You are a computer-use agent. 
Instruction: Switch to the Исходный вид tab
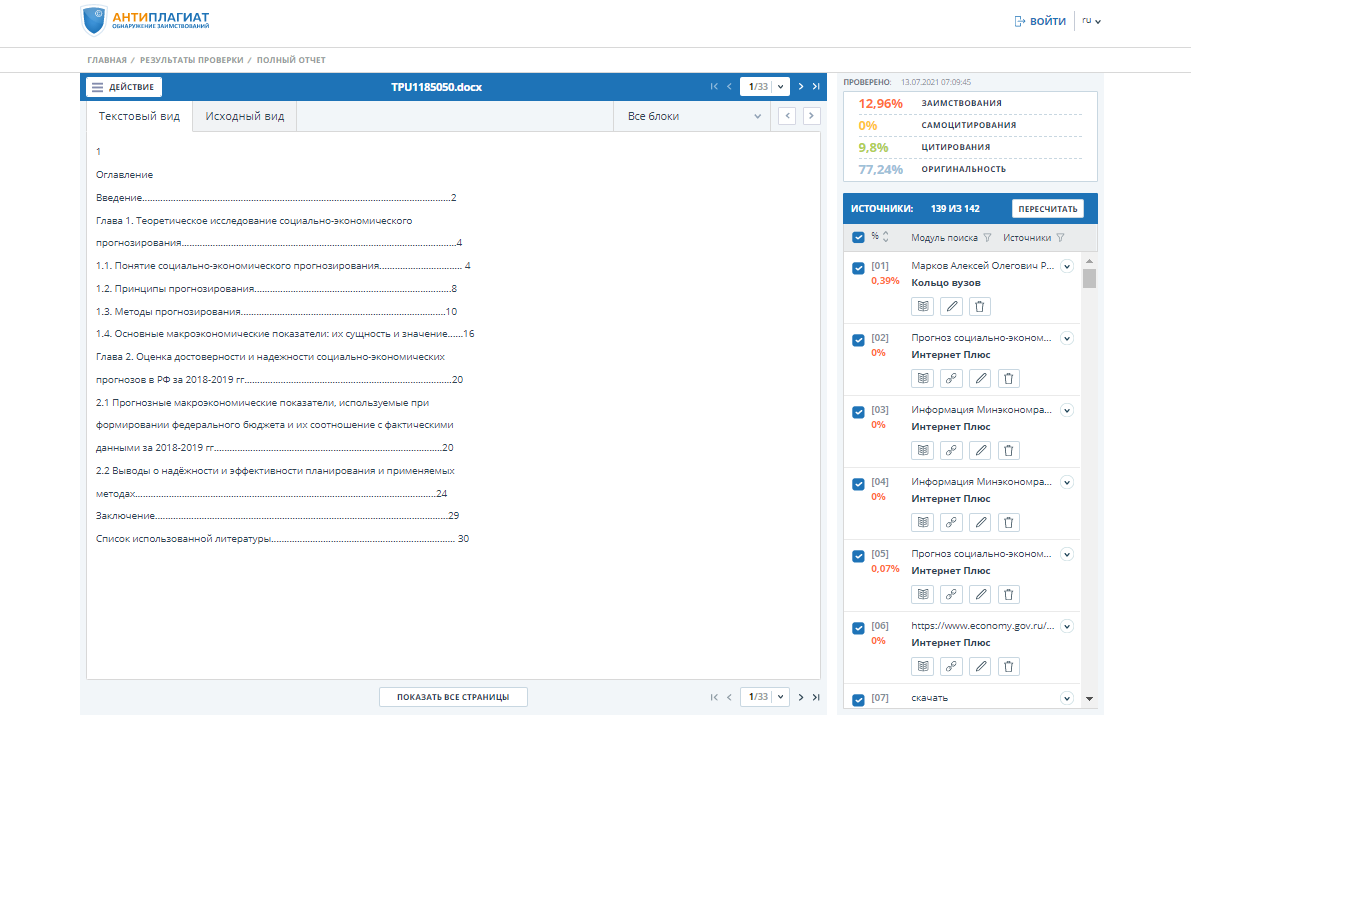(245, 116)
